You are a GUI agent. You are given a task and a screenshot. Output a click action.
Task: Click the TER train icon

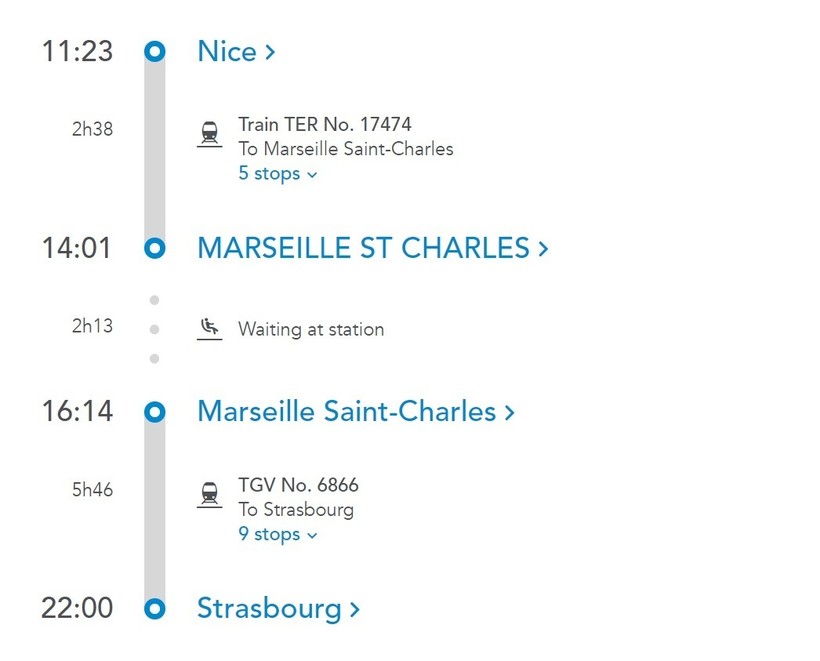pyautogui.click(x=210, y=134)
